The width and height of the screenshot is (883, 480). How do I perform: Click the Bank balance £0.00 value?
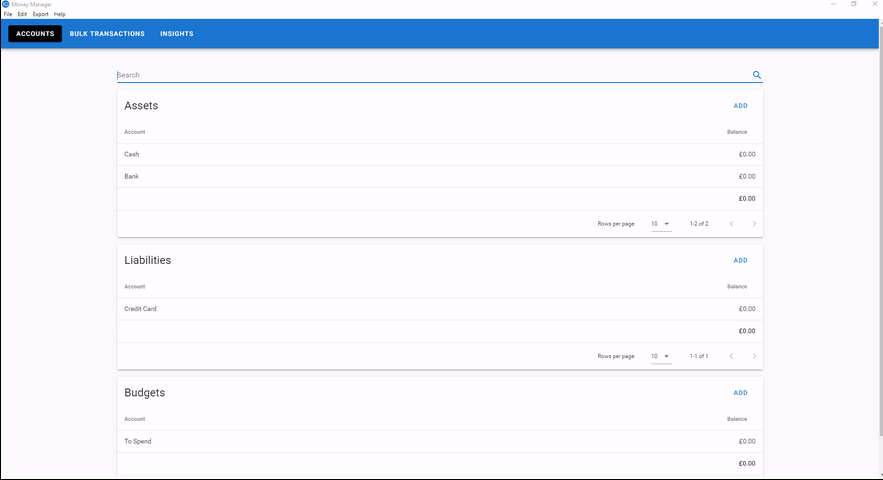pos(747,176)
